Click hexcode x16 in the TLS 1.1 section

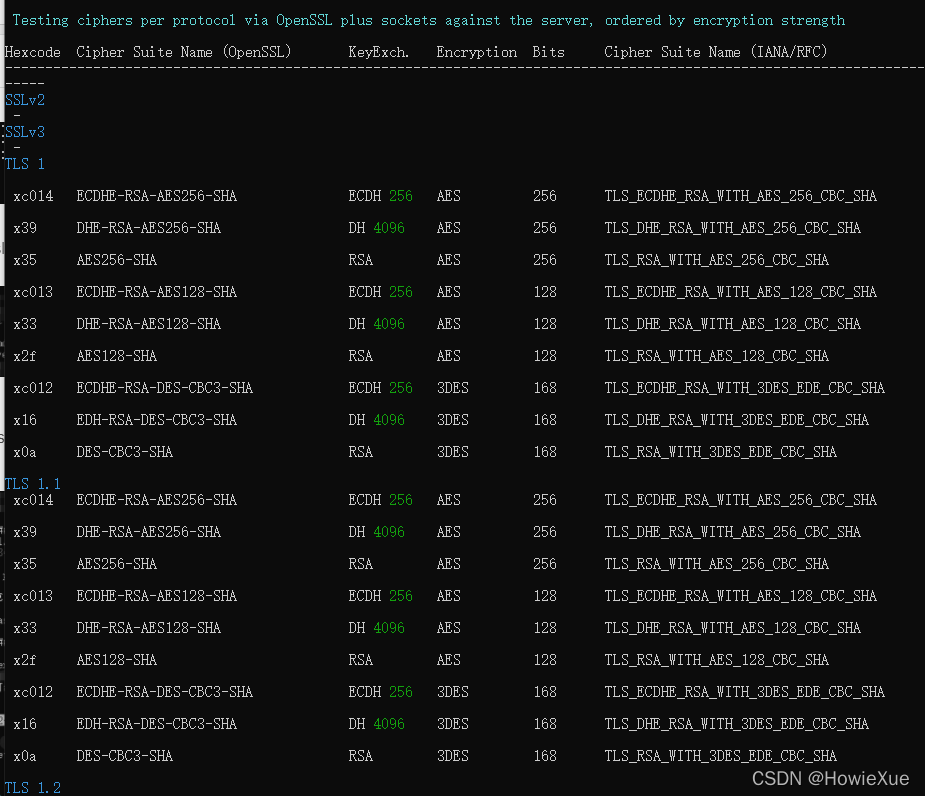tap(25, 724)
